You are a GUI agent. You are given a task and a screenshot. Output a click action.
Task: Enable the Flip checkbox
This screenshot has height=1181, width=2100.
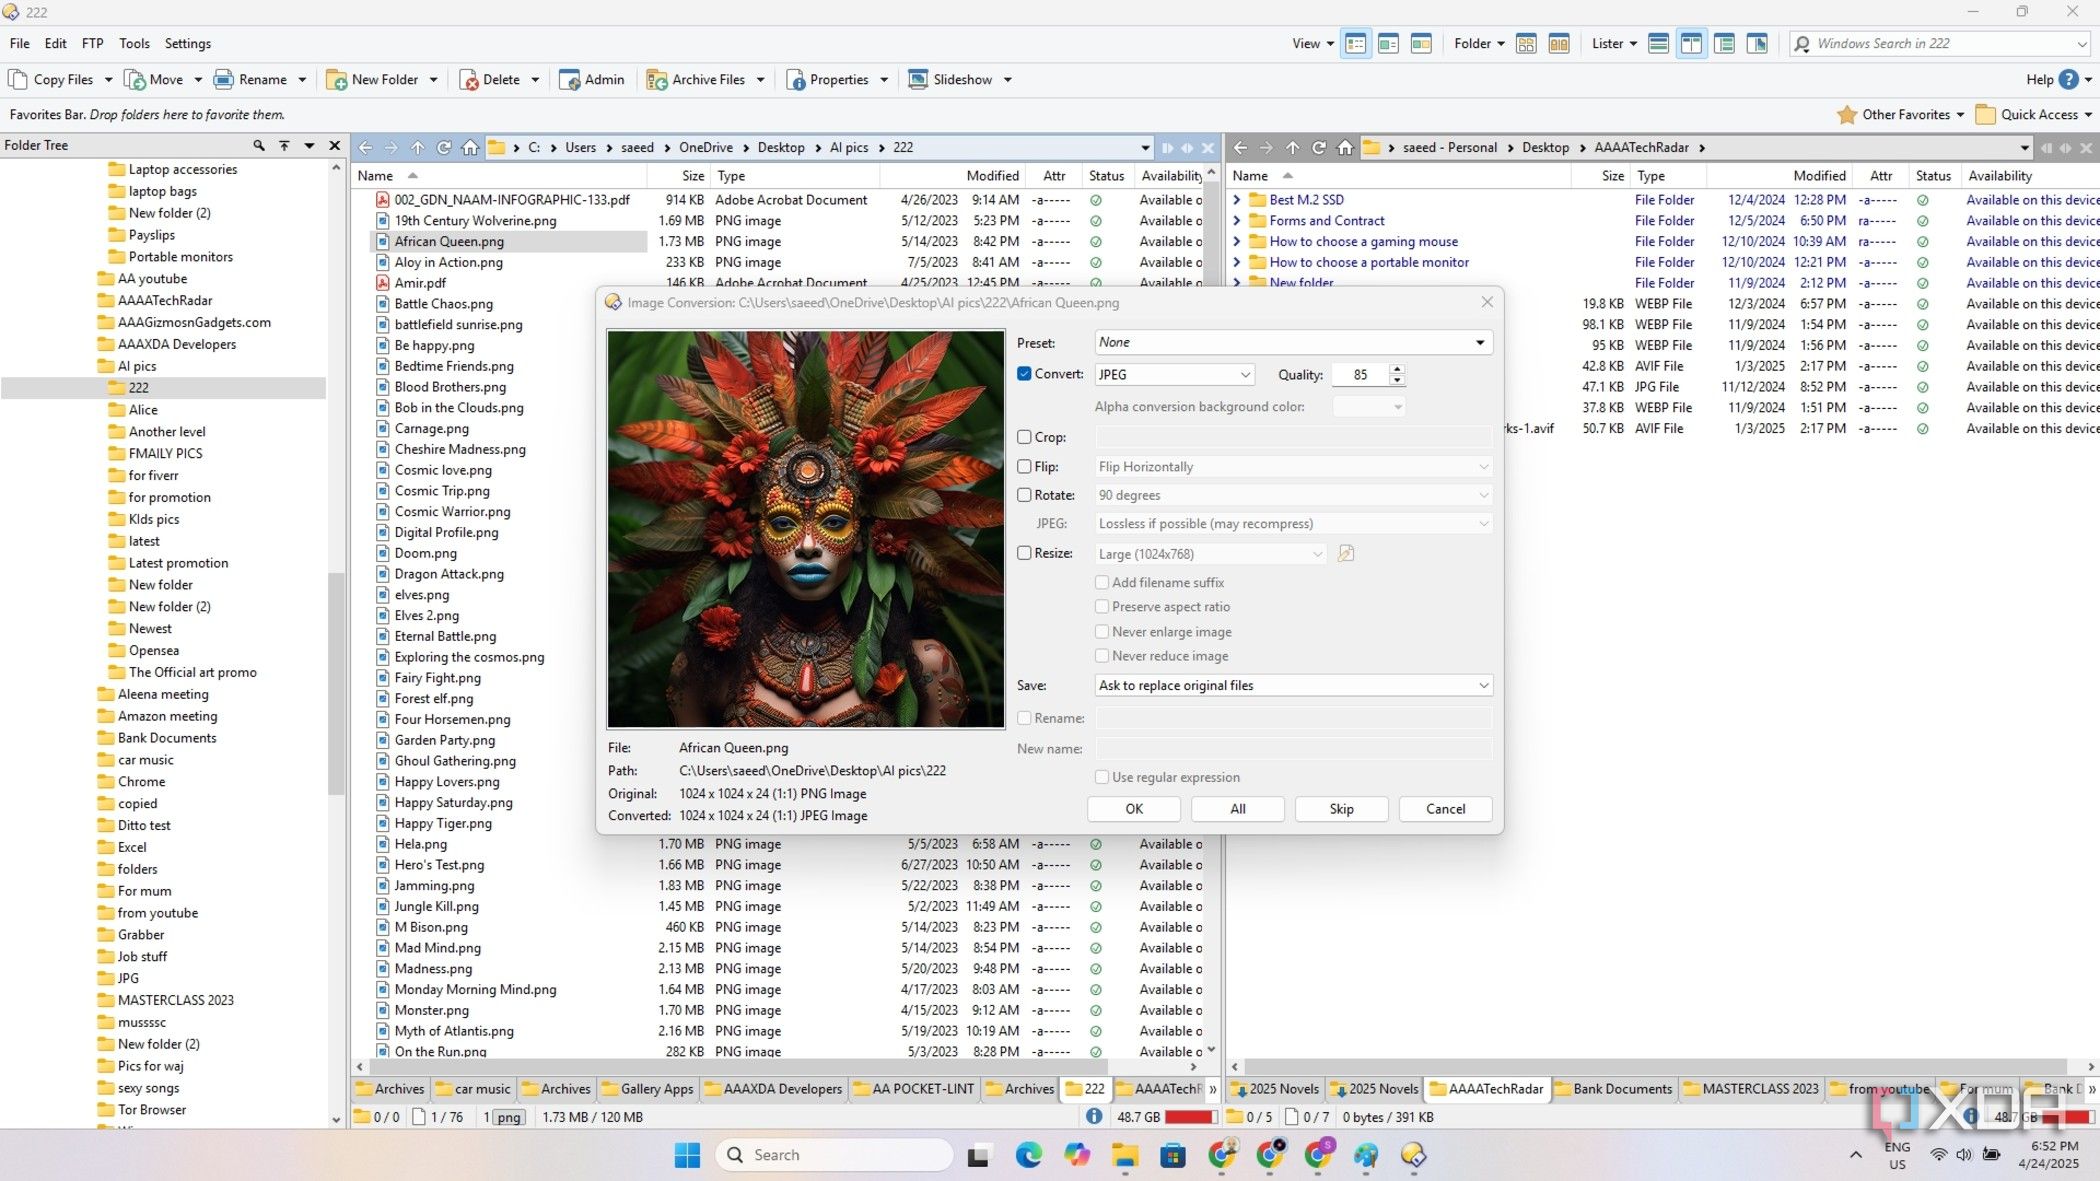click(x=1024, y=466)
